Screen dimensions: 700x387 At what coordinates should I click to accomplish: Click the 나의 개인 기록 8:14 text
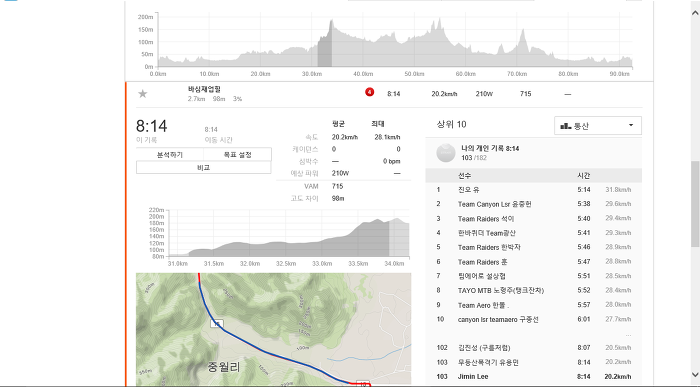pyautogui.click(x=490, y=149)
